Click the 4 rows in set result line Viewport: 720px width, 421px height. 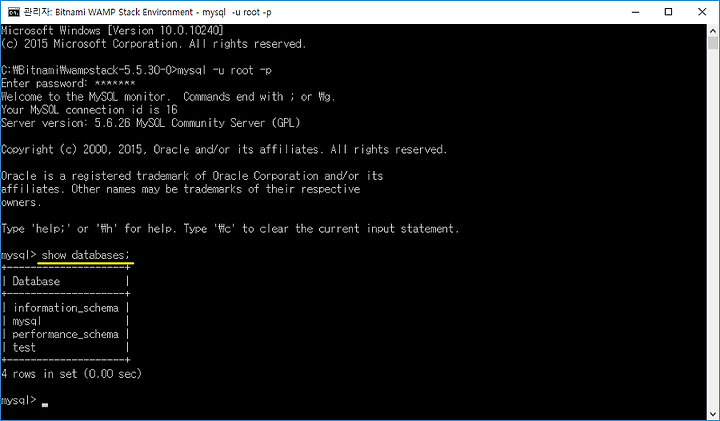click(x=71, y=374)
